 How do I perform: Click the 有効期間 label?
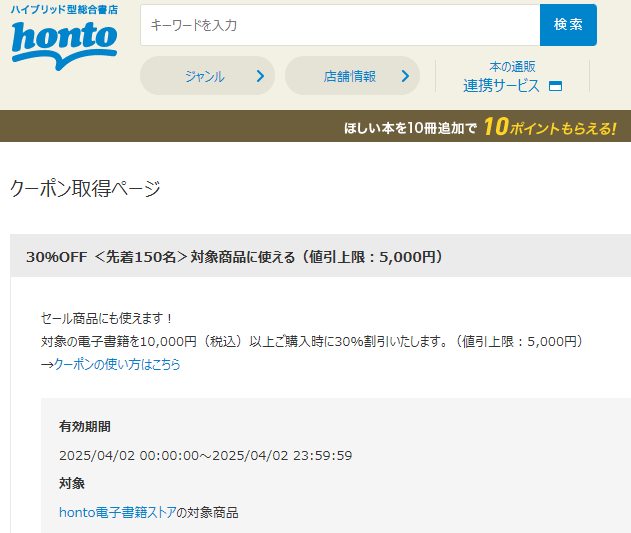pyautogui.click(x=85, y=426)
